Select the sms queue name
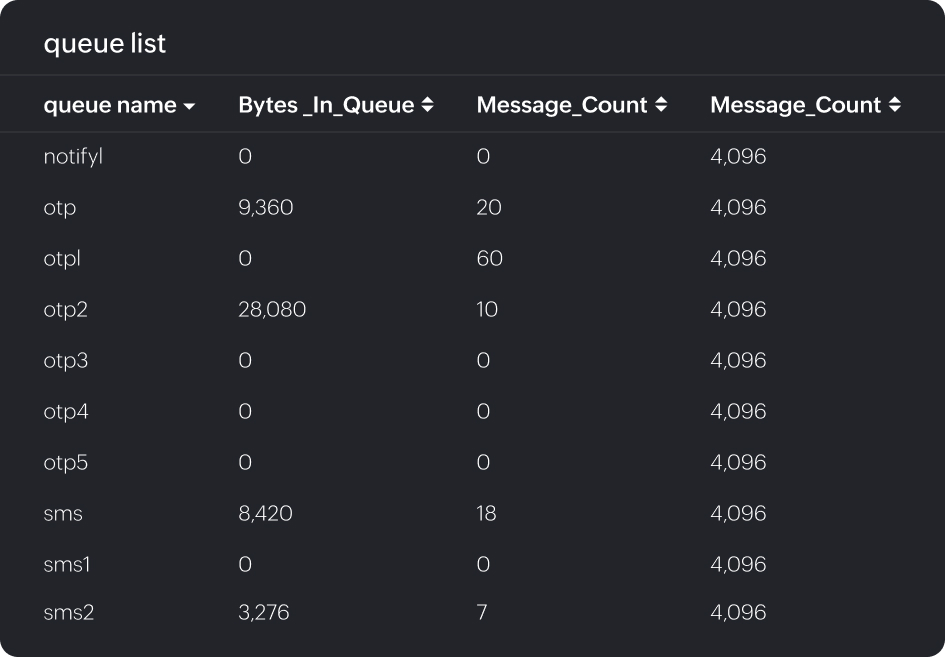The height and width of the screenshot is (657, 945). [x=63, y=514]
